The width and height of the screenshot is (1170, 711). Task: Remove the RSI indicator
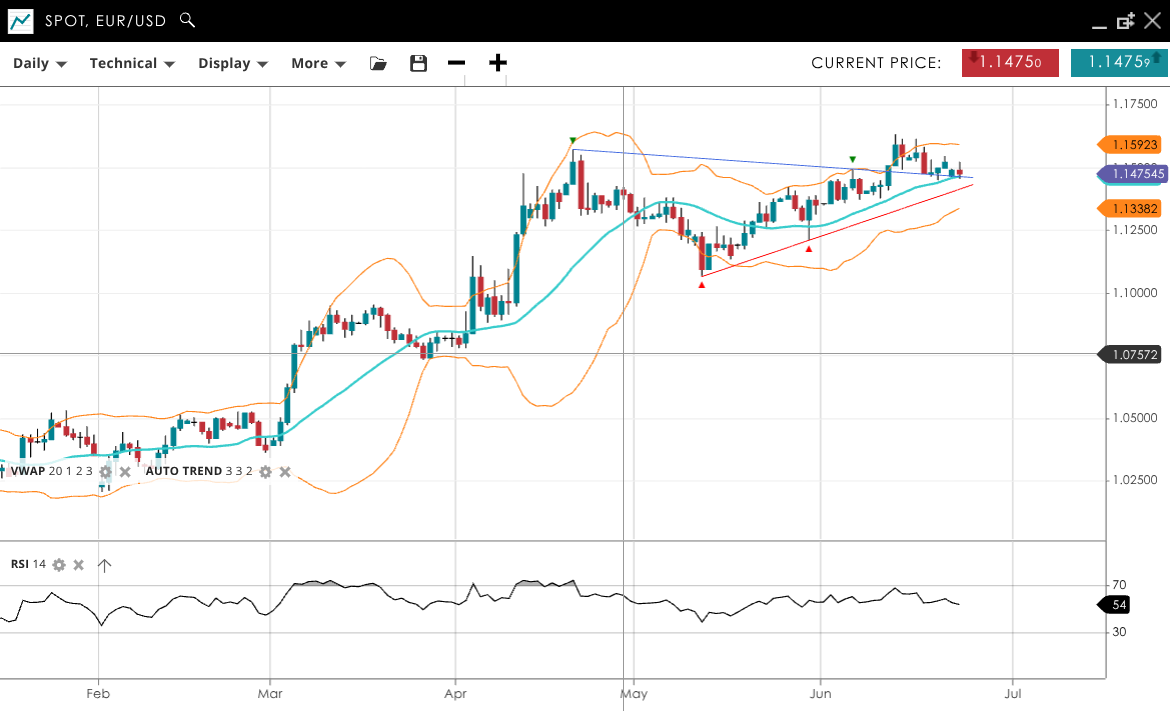79,565
